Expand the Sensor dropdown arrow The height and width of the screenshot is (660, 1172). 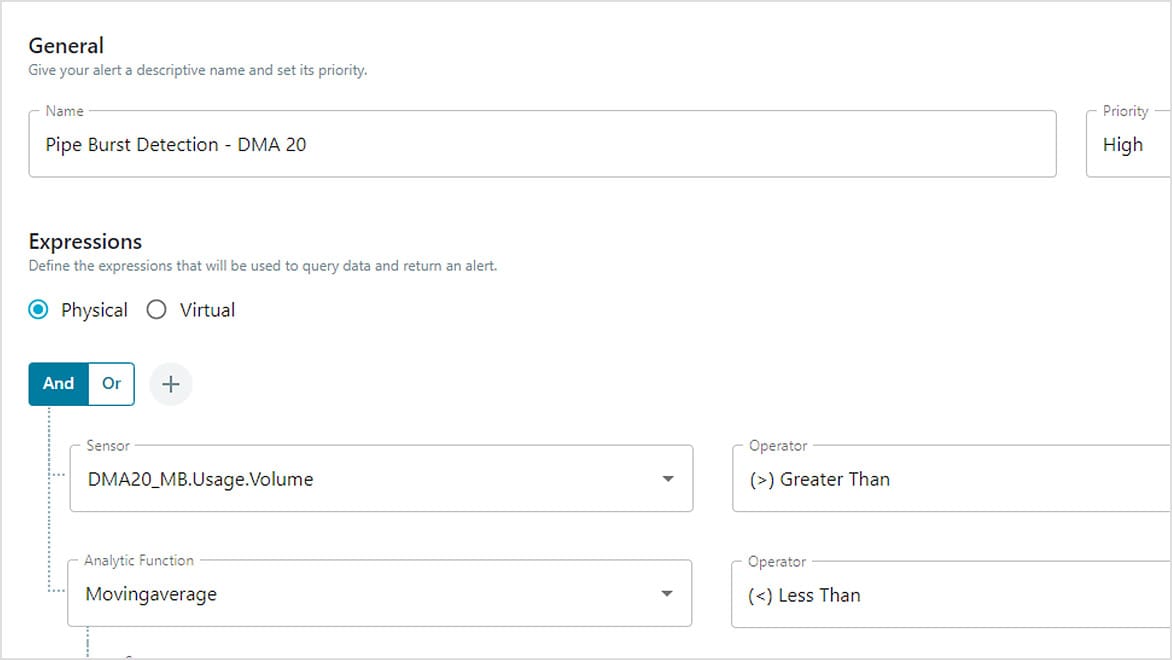click(669, 479)
